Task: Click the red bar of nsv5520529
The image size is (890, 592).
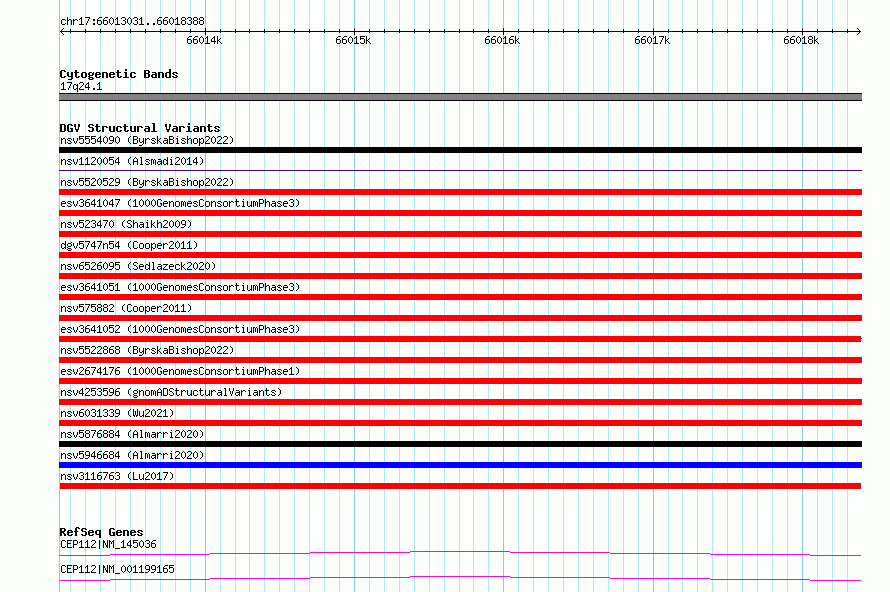Action: click(x=460, y=192)
